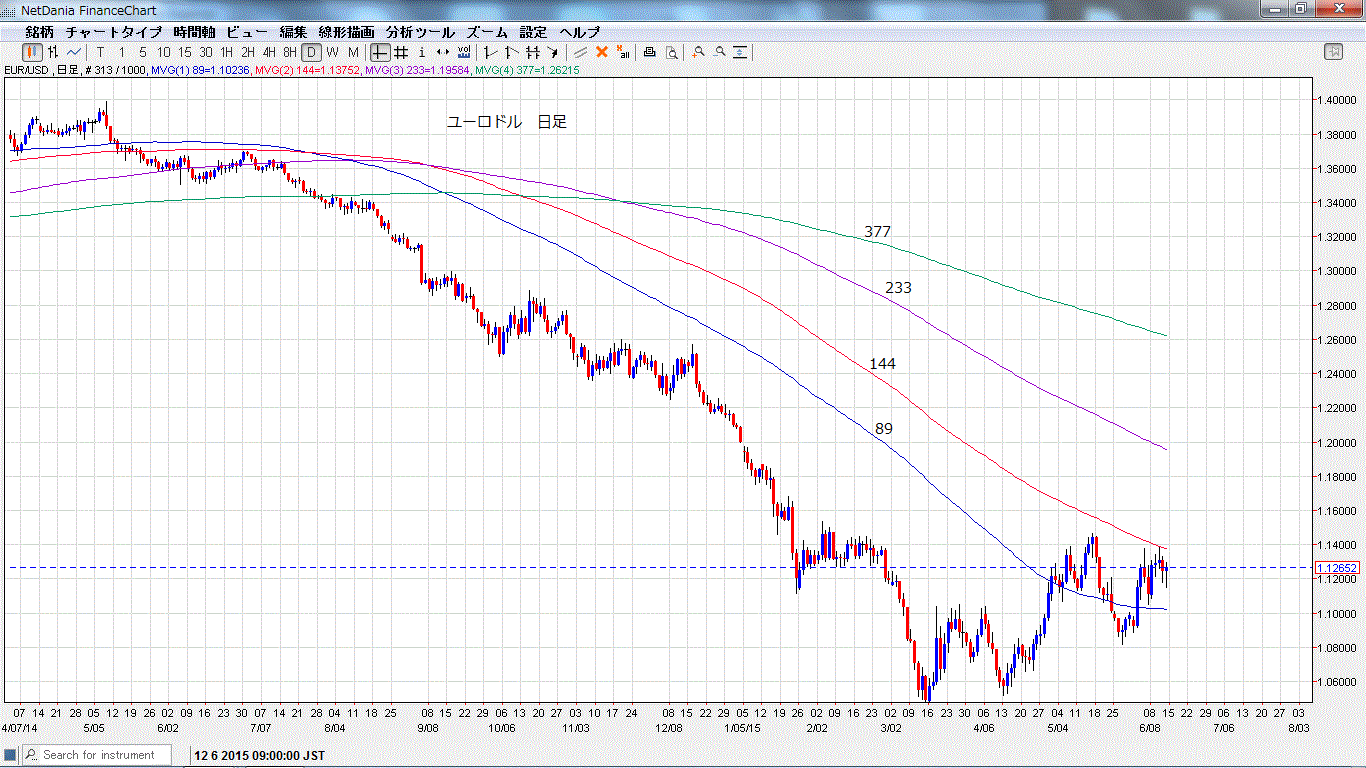This screenshot has height=768, width=1366.
Task: Click the reset zoom icon
Action: pyautogui.click(x=740, y=52)
